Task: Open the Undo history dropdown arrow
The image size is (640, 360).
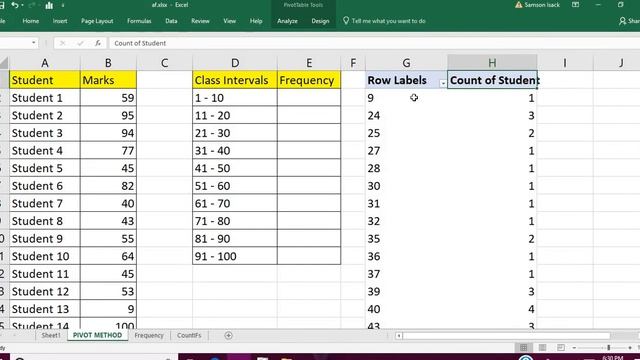Action: point(22,5)
